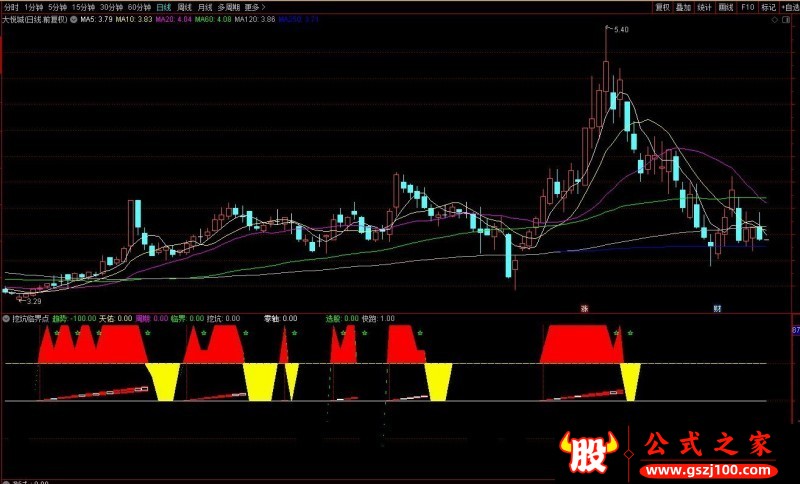Click the 5.40 high price marker
The width and height of the screenshot is (800, 484).
[621, 30]
